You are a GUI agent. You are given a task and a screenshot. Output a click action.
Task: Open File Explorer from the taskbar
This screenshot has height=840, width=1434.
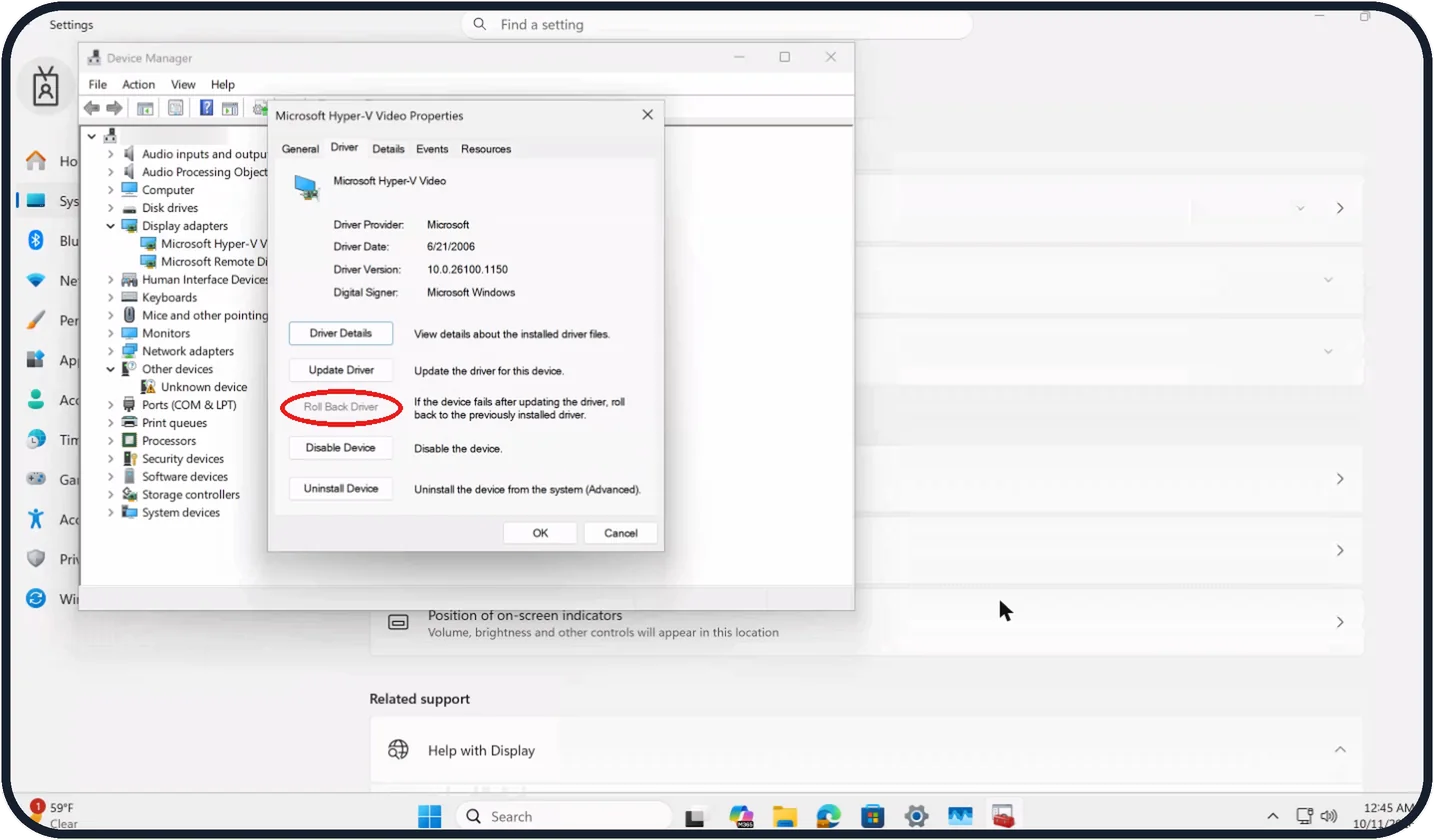click(x=784, y=816)
